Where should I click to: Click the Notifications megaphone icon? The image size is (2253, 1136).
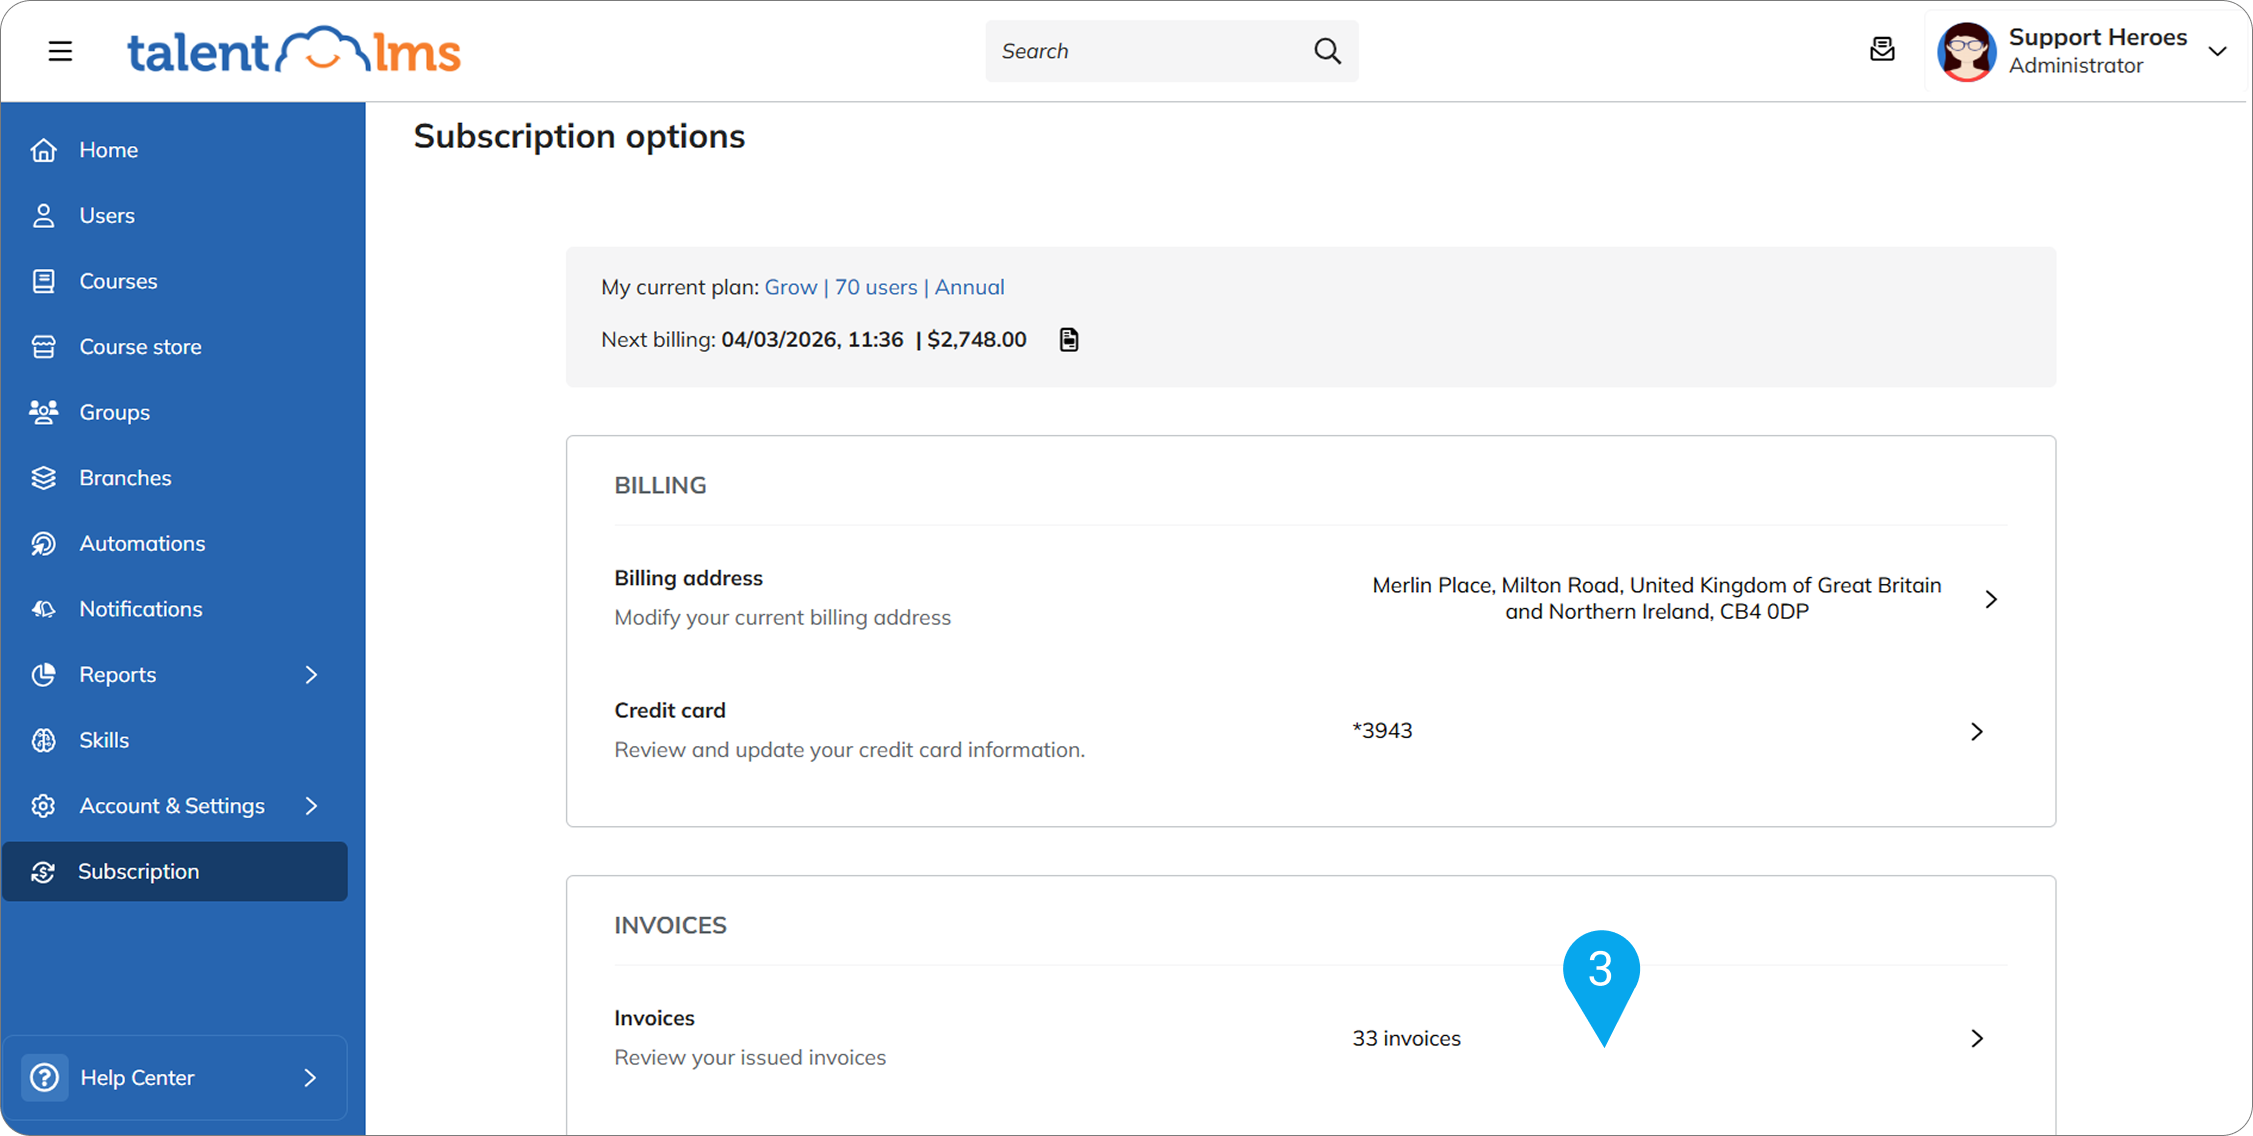coord(43,609)
